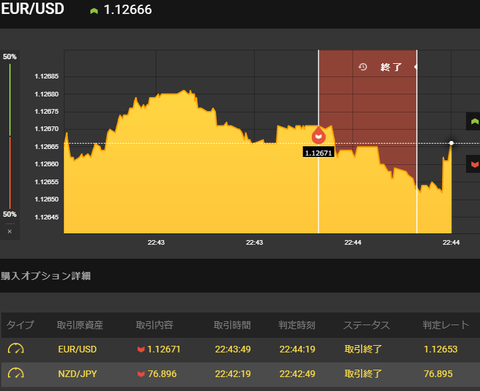
Task: Click the small arrow handle right of 終了
Action: [415, 67]
